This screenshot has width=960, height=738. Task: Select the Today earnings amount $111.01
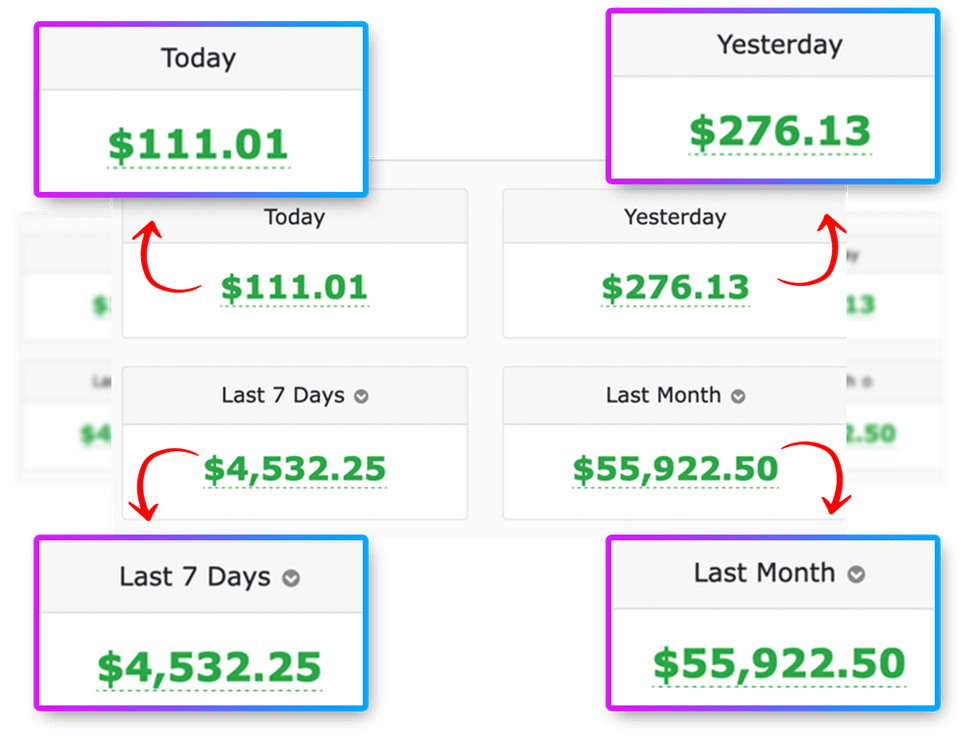[294, 287]
